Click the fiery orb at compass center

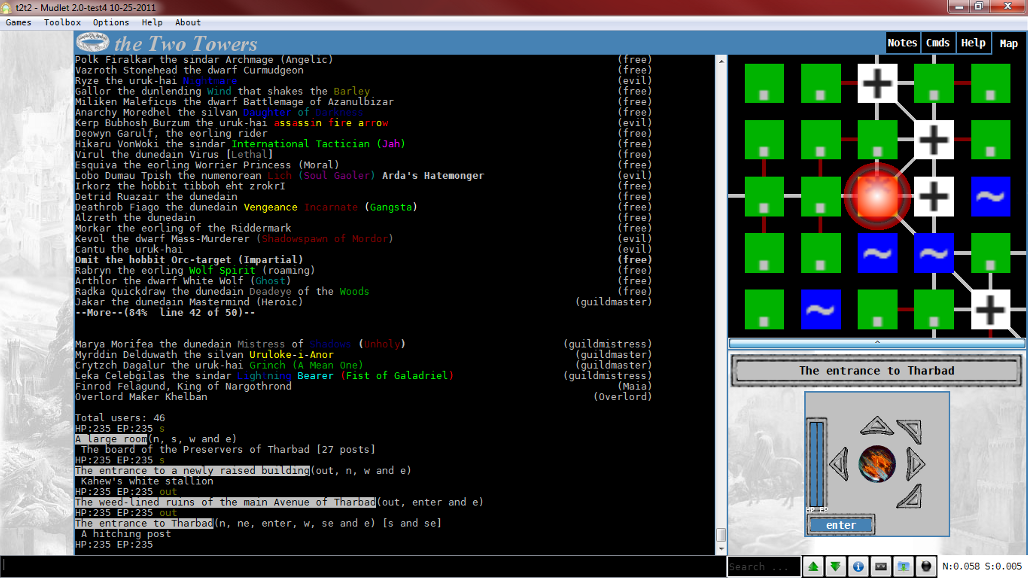click(x=877, y=463)
